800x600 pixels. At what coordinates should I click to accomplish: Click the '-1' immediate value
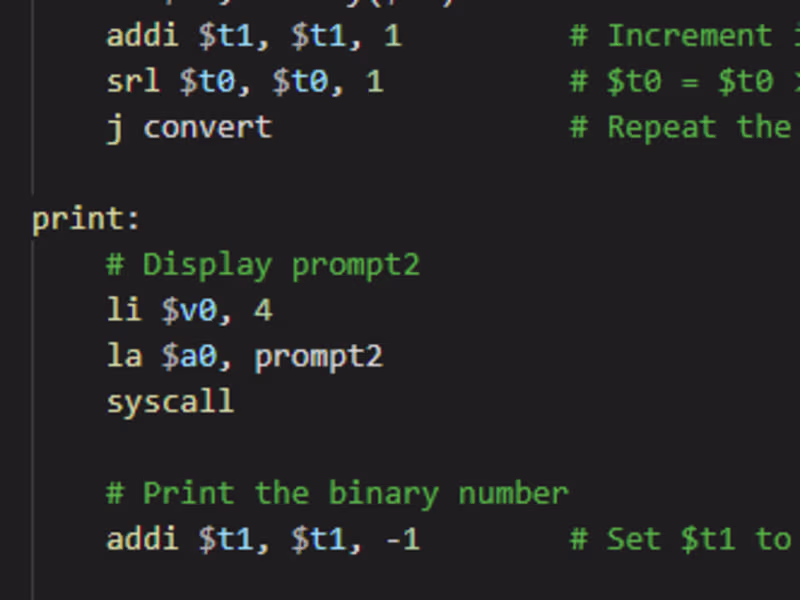pyautogui.click(x=401, y=539)
